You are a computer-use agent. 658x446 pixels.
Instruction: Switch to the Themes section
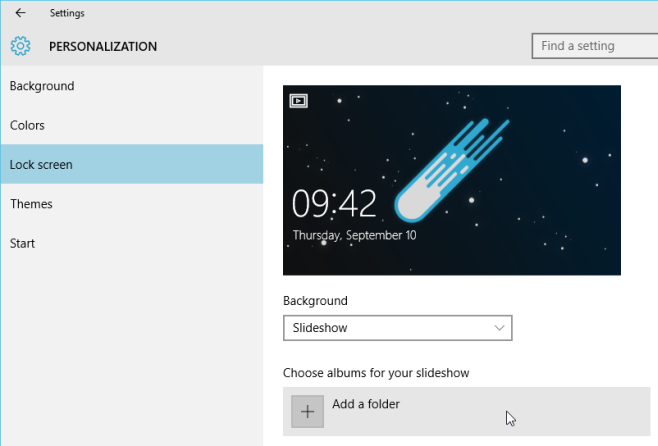pyautogui.click(x=31, y=204)
